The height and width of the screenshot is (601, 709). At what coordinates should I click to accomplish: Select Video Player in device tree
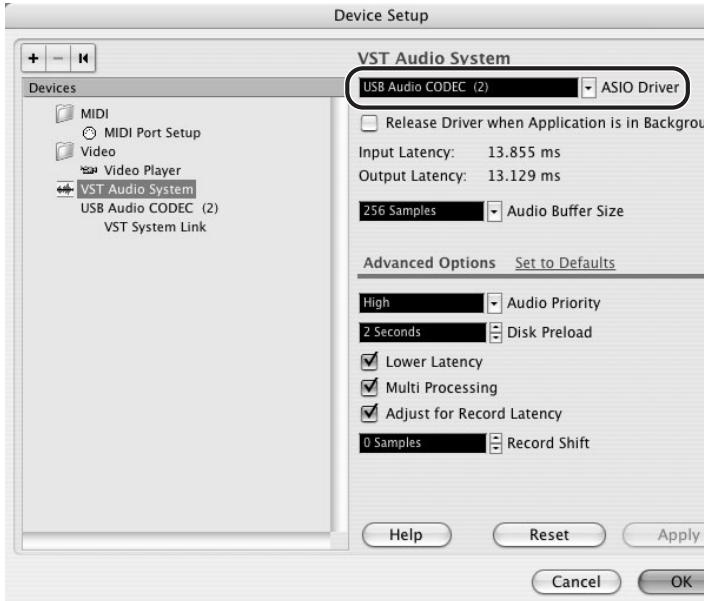142,170
